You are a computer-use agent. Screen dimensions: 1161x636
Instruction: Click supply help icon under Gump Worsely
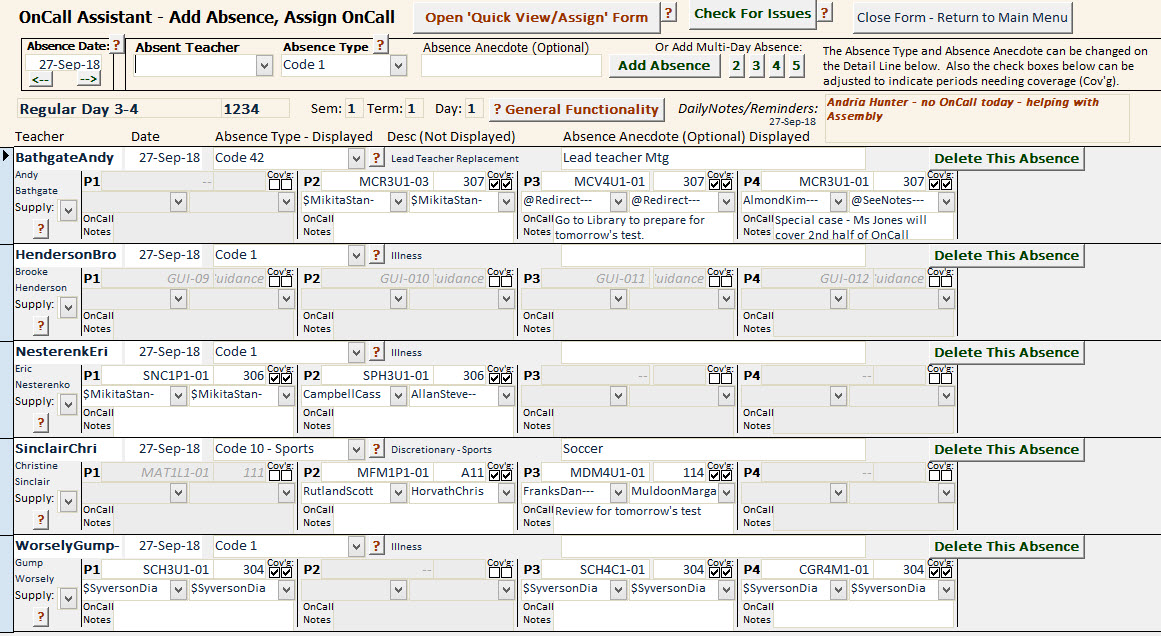(x=41, y=617)
